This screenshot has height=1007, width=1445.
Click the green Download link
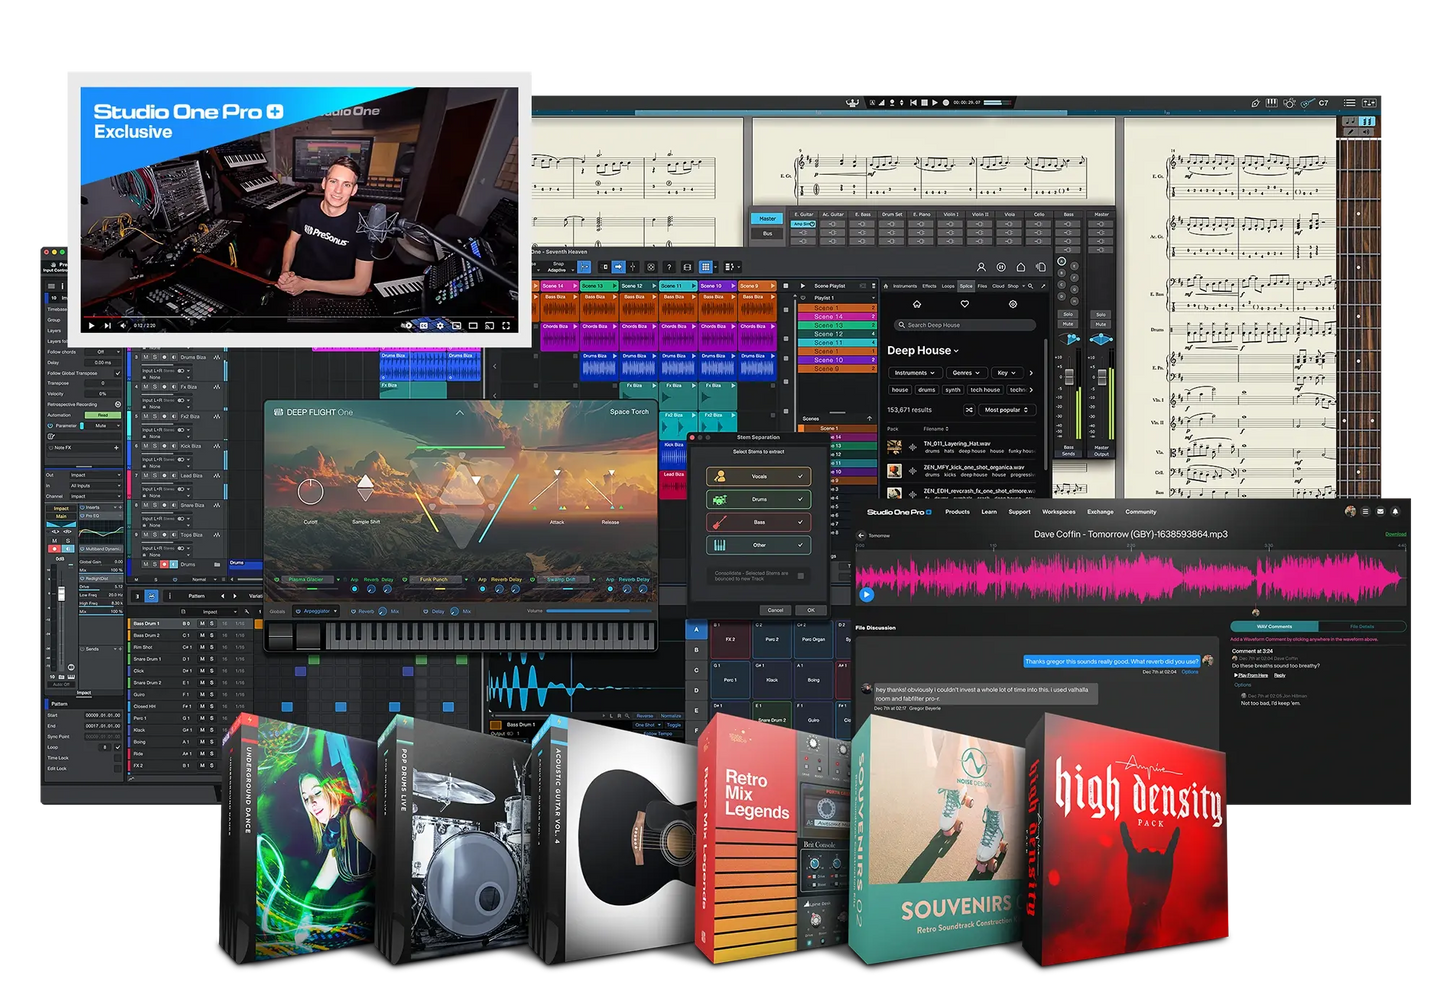(1395, 534)
